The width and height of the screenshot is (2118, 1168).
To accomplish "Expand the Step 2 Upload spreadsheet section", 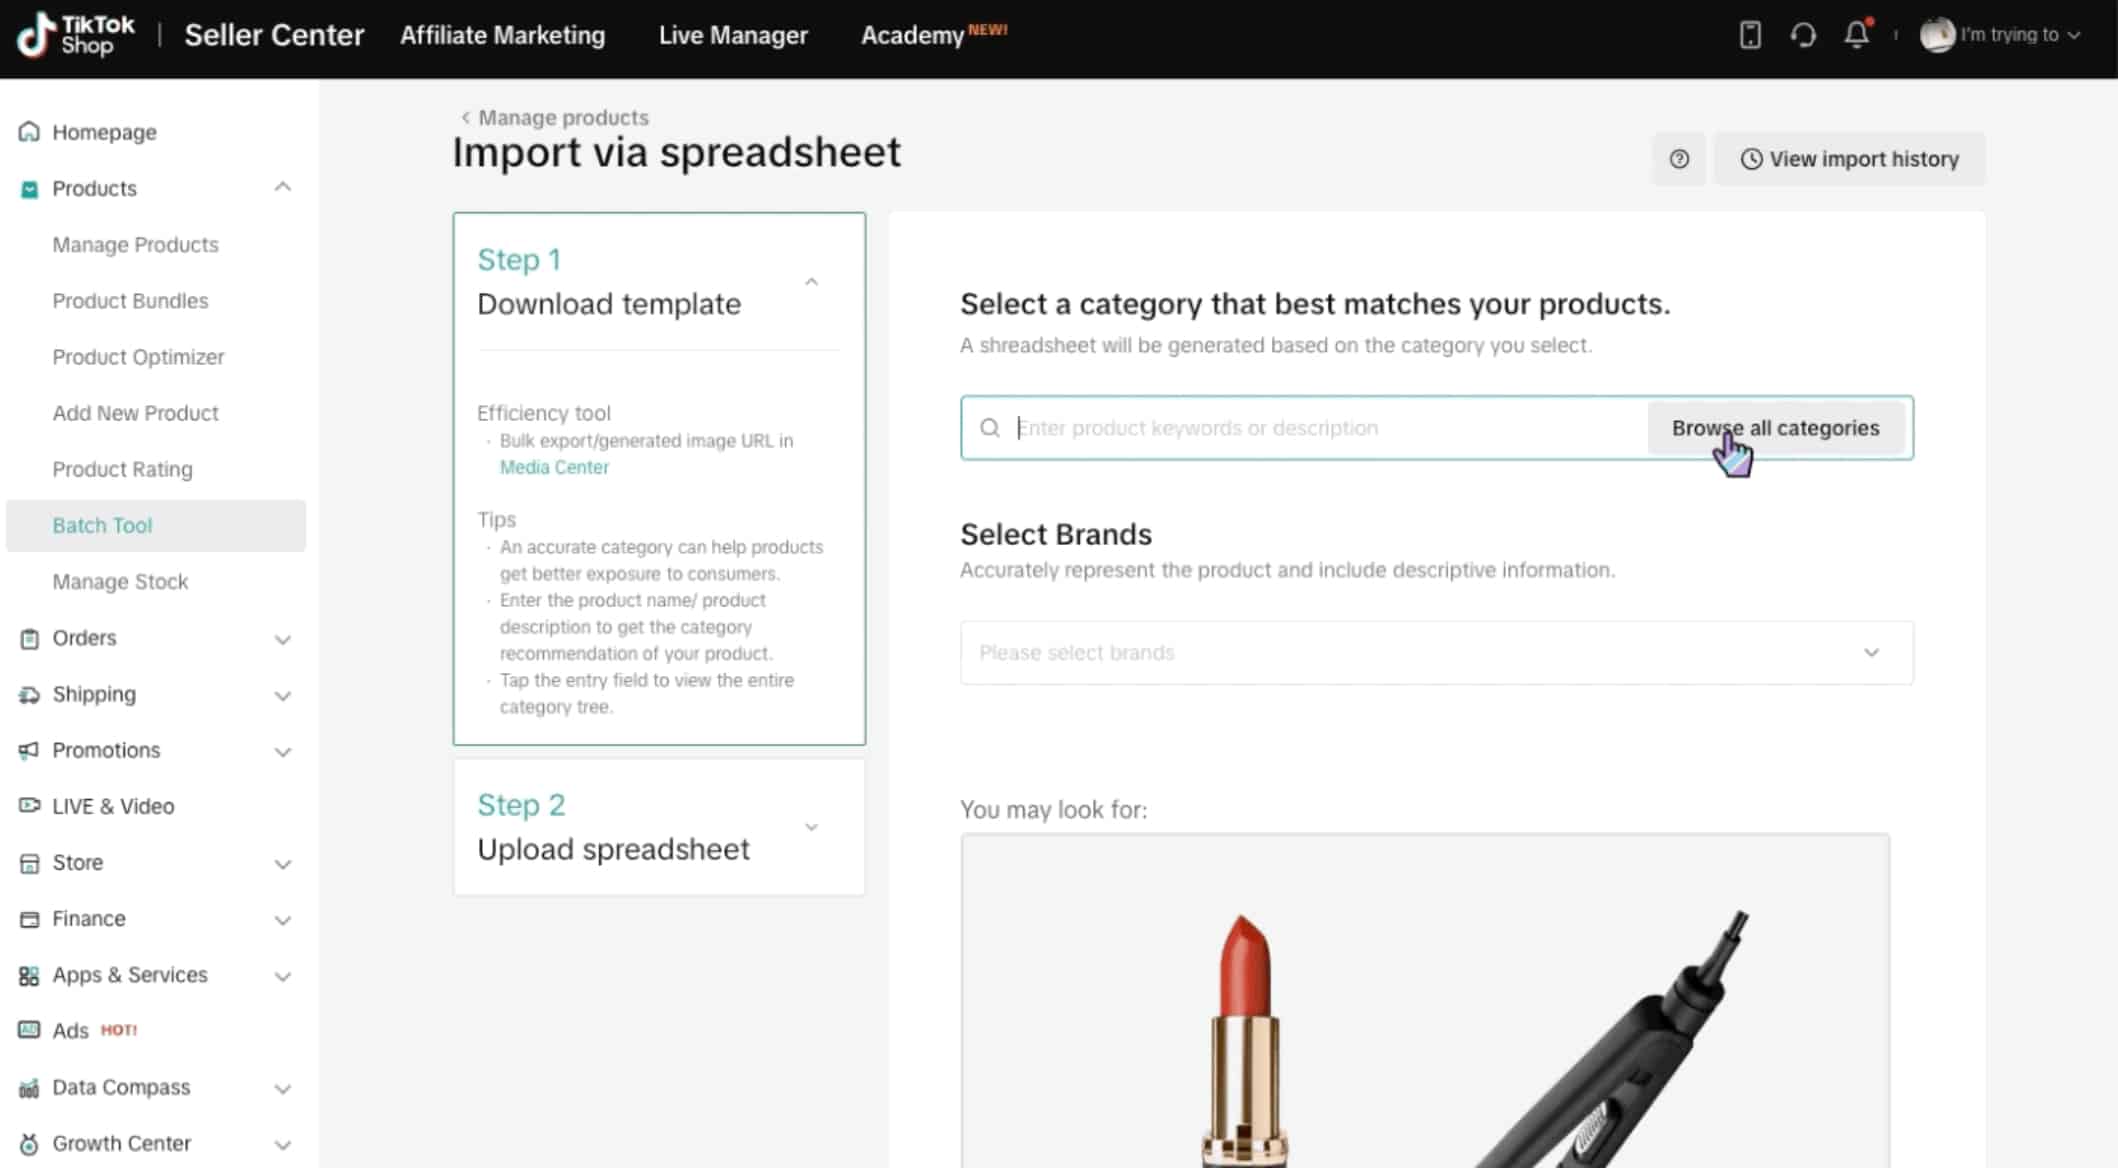I will point(811,827).
